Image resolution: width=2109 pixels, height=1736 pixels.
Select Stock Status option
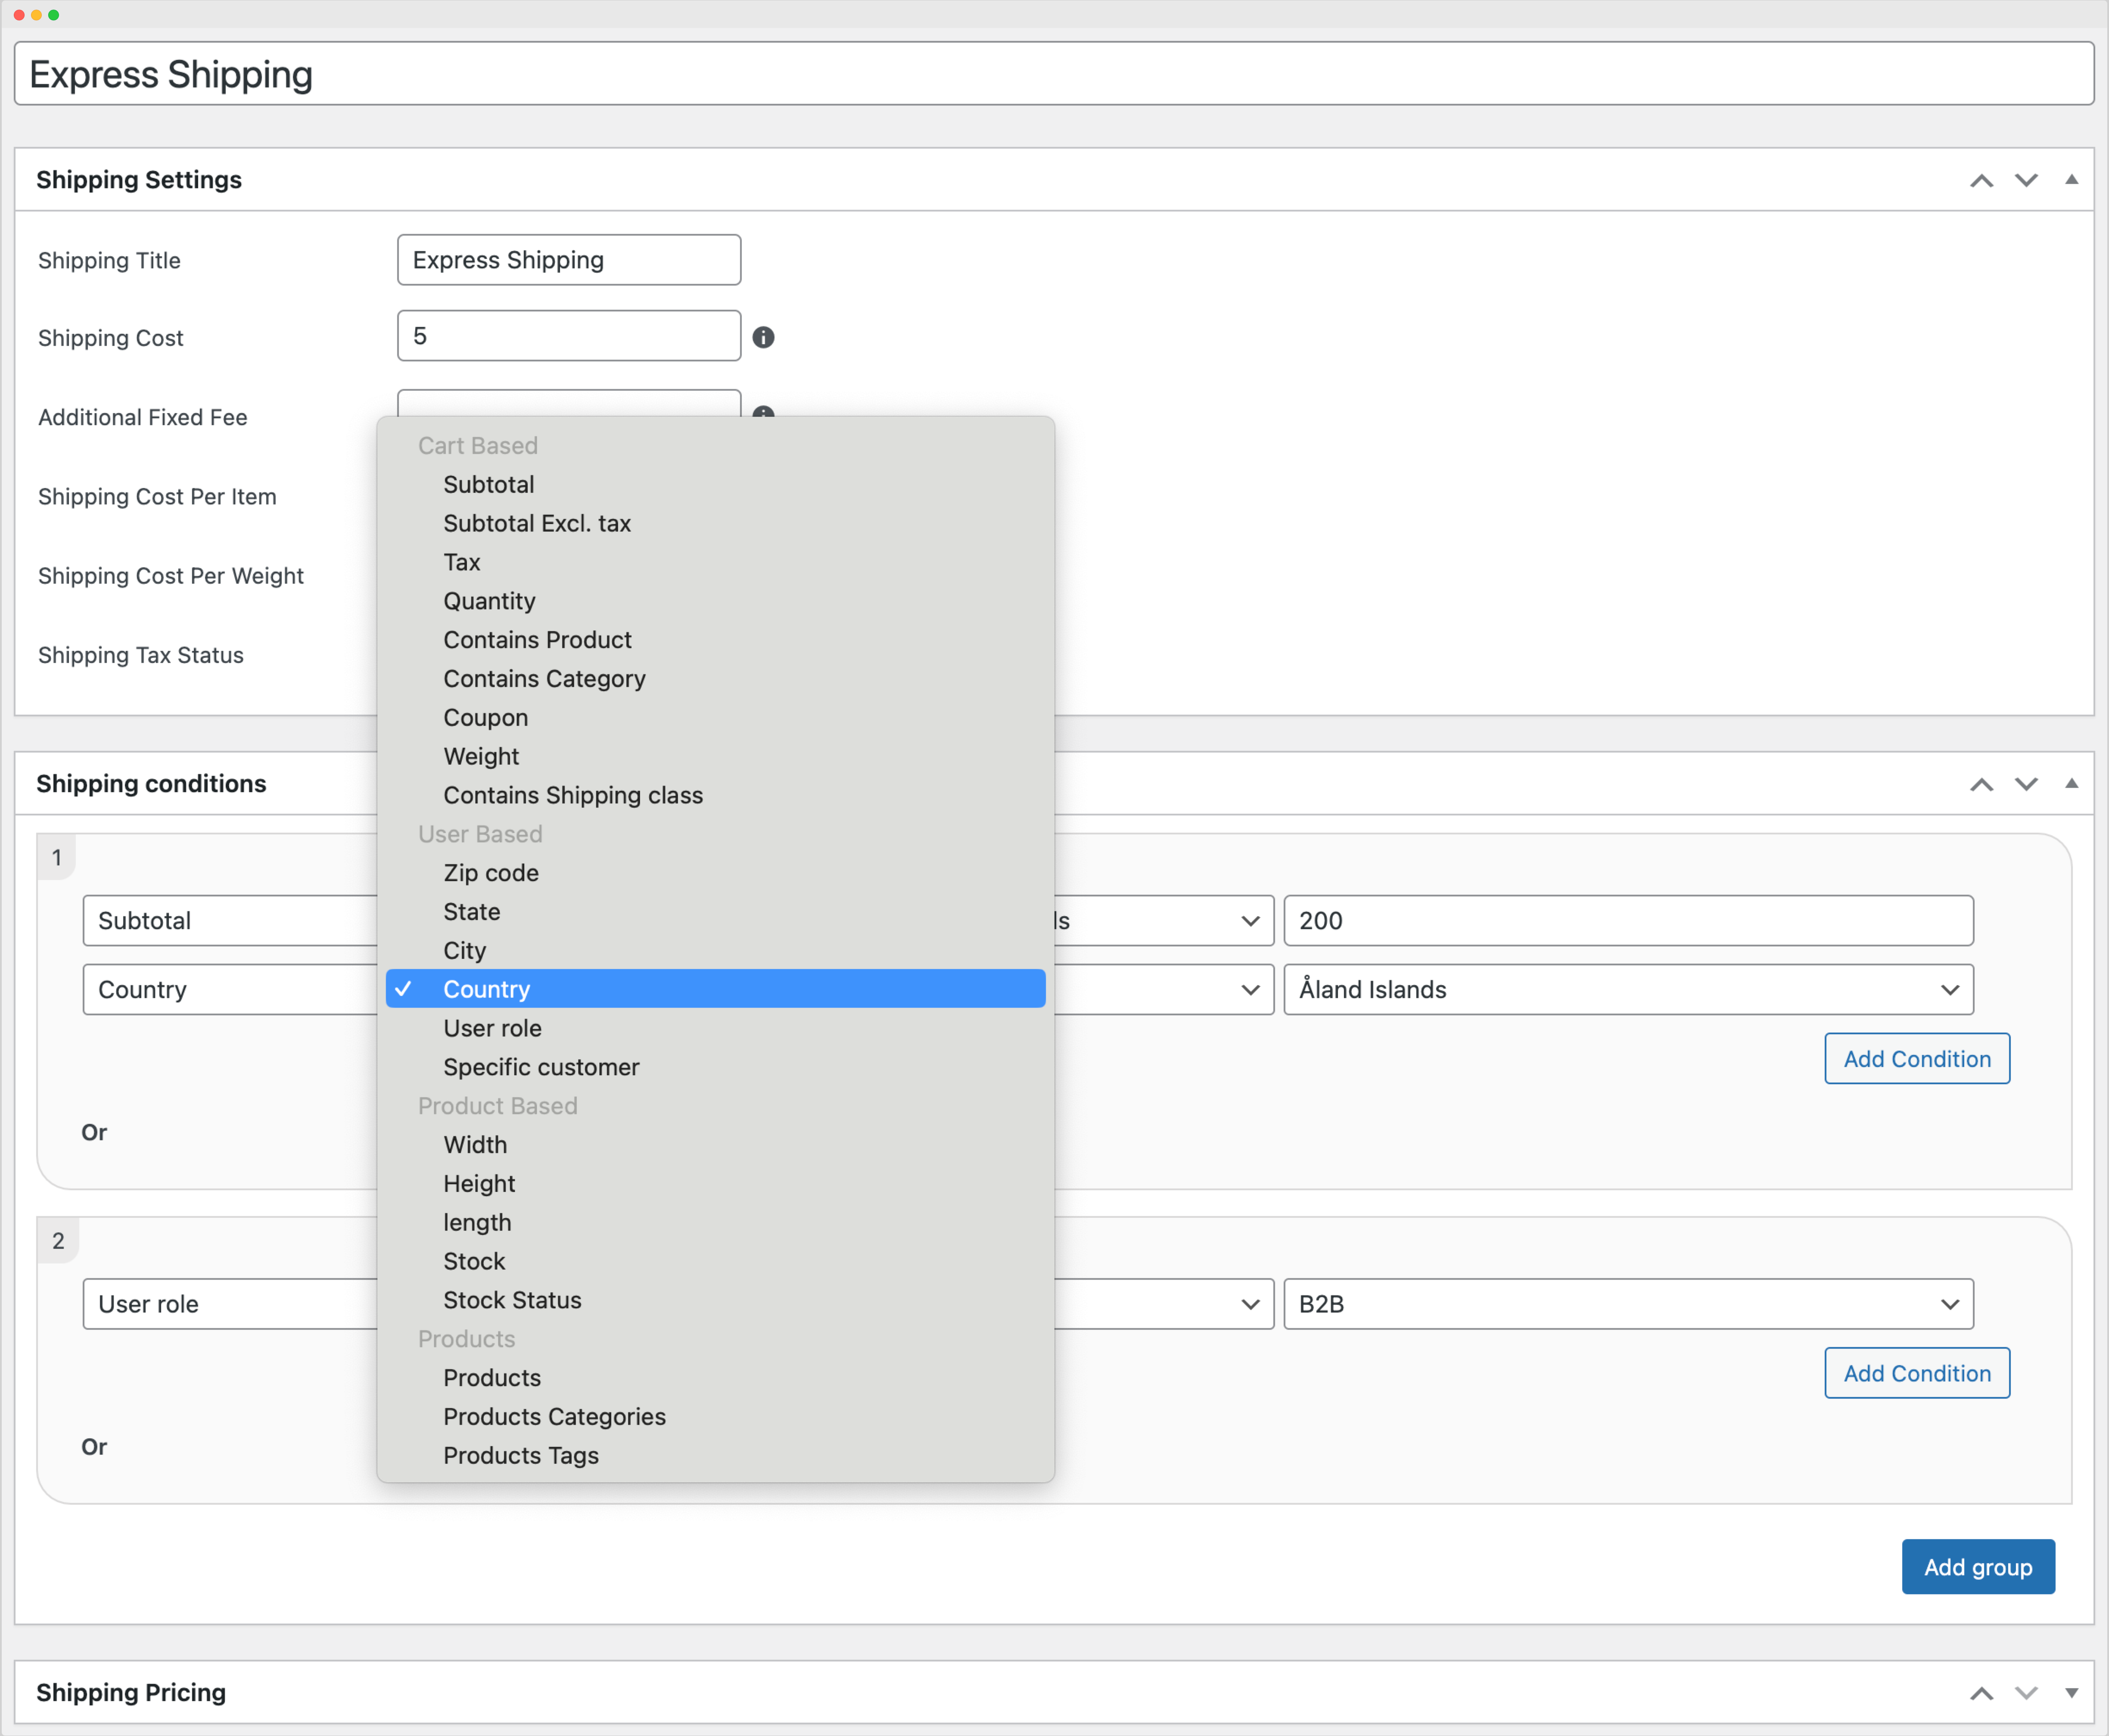pos(512,1300)
